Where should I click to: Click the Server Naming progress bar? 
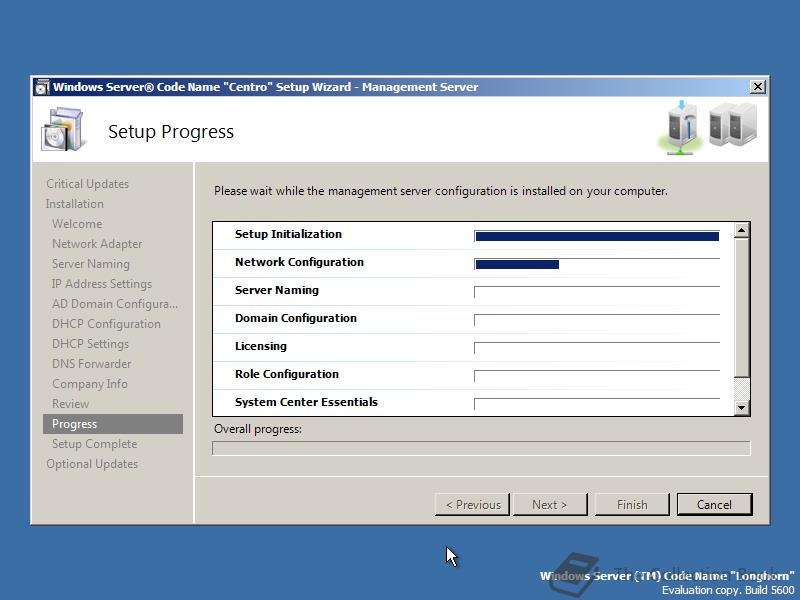click(x=597, y=292)
